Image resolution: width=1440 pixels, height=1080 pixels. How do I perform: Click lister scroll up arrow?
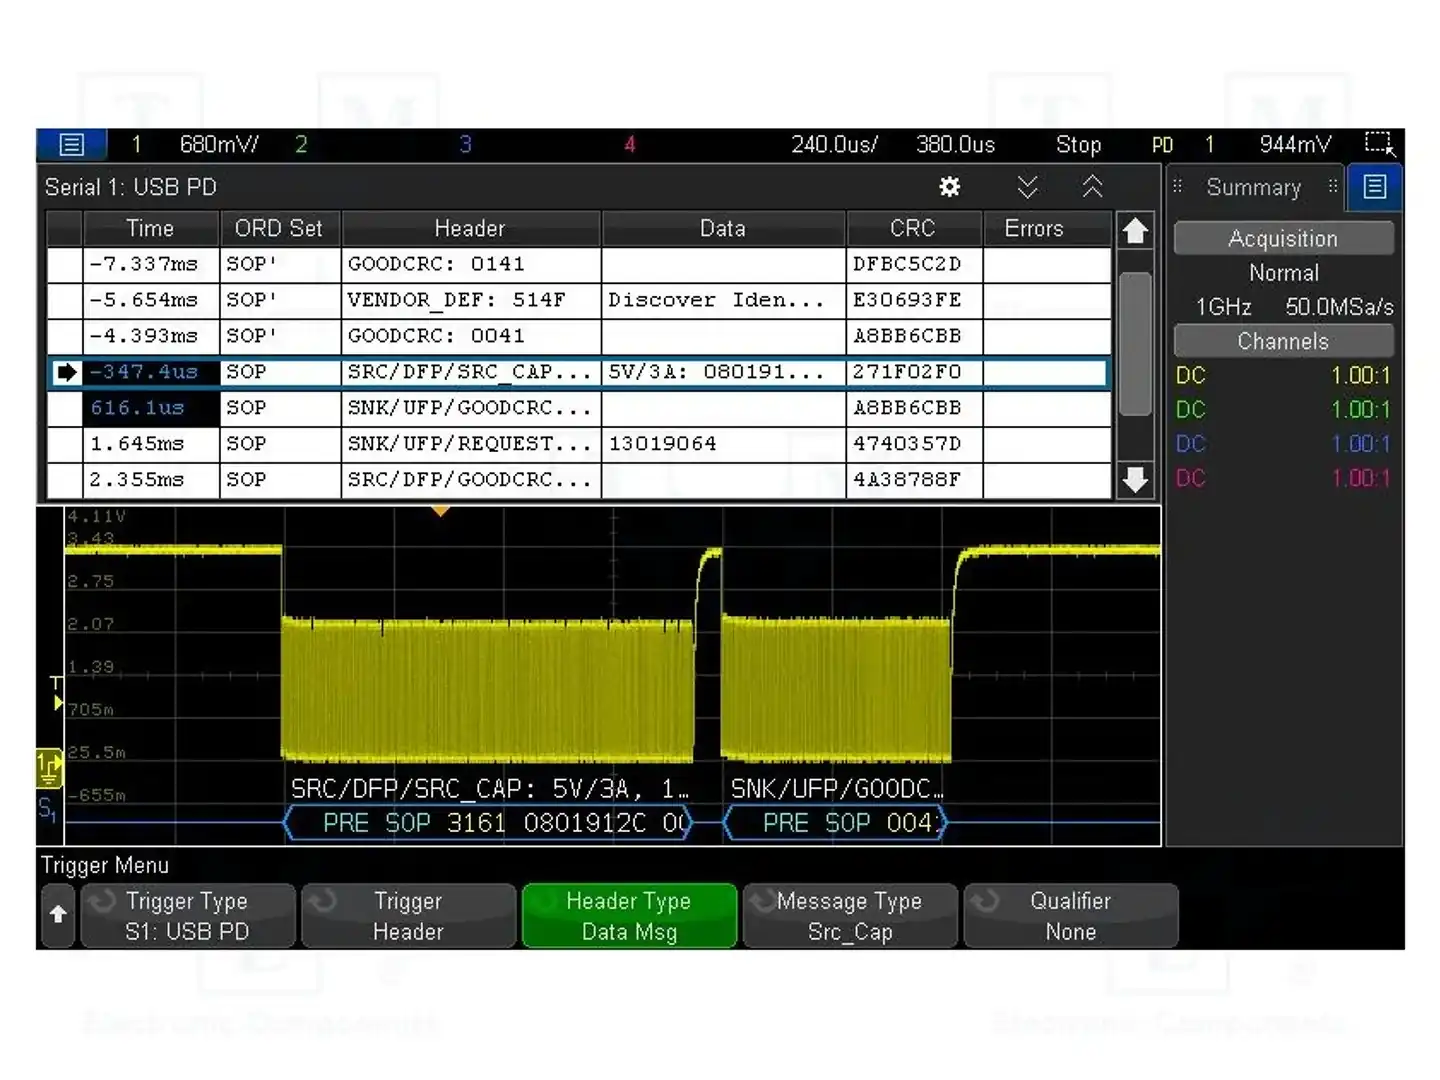pos(1135,231)
